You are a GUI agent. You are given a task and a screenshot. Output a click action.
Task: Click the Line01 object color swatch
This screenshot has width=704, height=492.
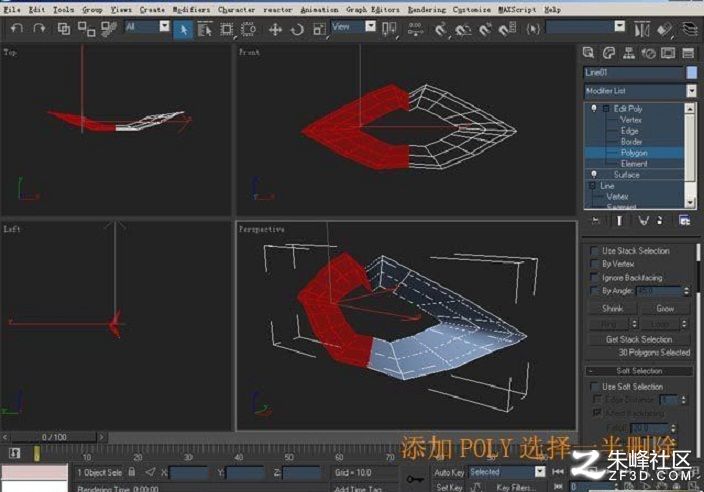pyautogui.click(x=692, y=72)
